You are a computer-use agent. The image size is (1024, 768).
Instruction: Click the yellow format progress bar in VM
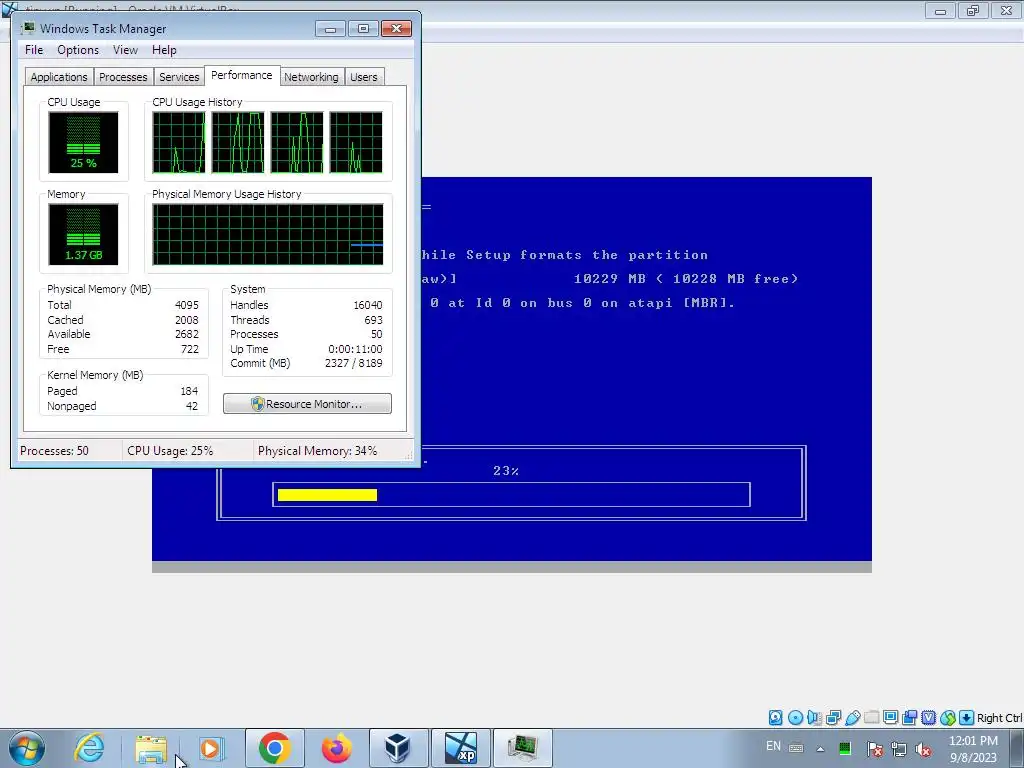327,495
